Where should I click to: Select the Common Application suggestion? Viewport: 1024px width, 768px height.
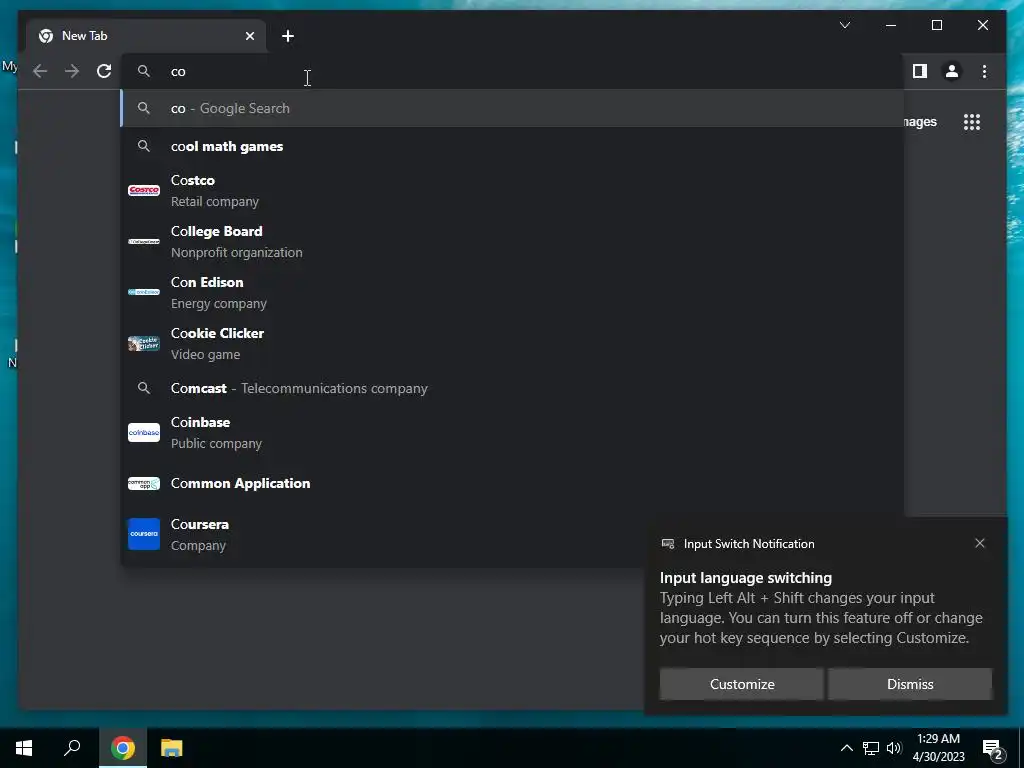coord(513,483)
